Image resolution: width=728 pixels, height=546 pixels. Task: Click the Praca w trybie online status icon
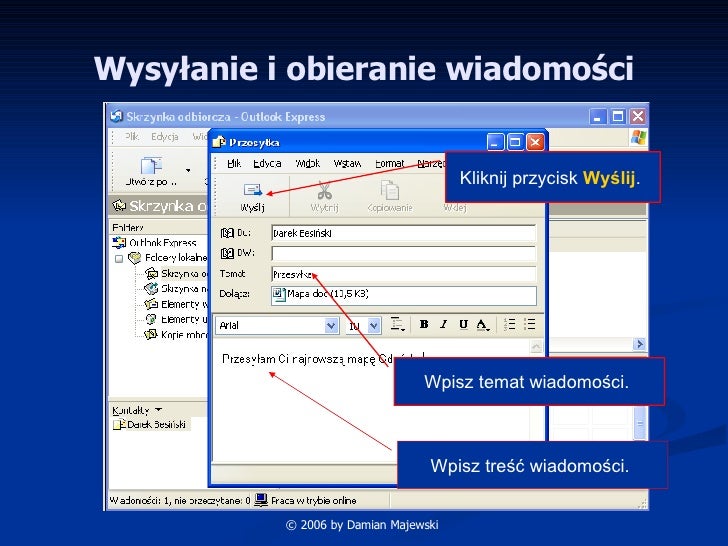(261, 500)
